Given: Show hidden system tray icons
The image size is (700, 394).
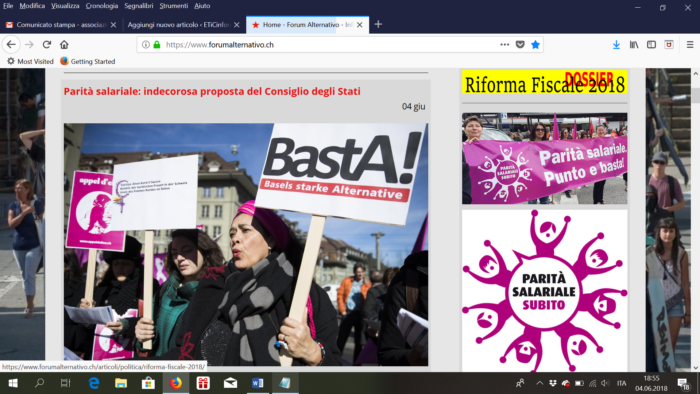Looking at the screenshot, I should click(x=540, y=383).
